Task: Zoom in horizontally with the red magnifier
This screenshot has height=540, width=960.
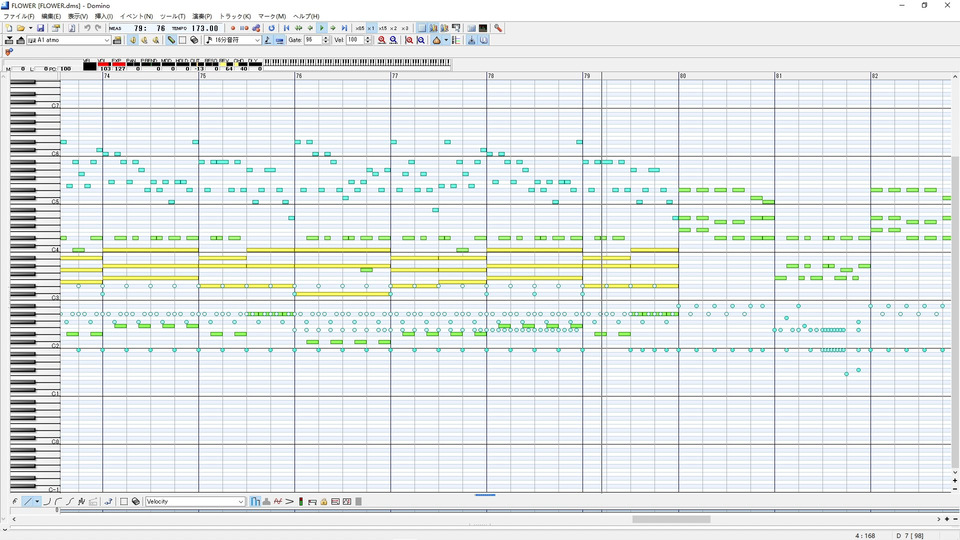Action: [381, 40]
